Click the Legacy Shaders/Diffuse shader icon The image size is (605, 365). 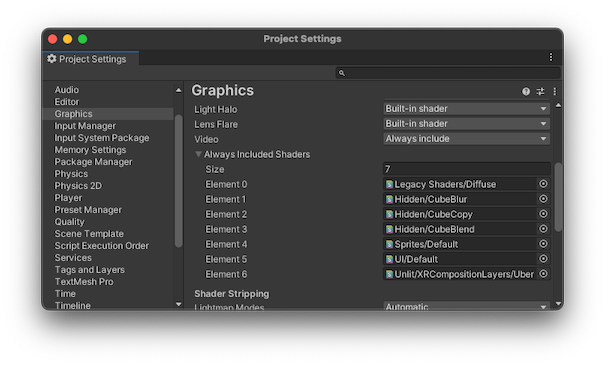pos(389,184)
